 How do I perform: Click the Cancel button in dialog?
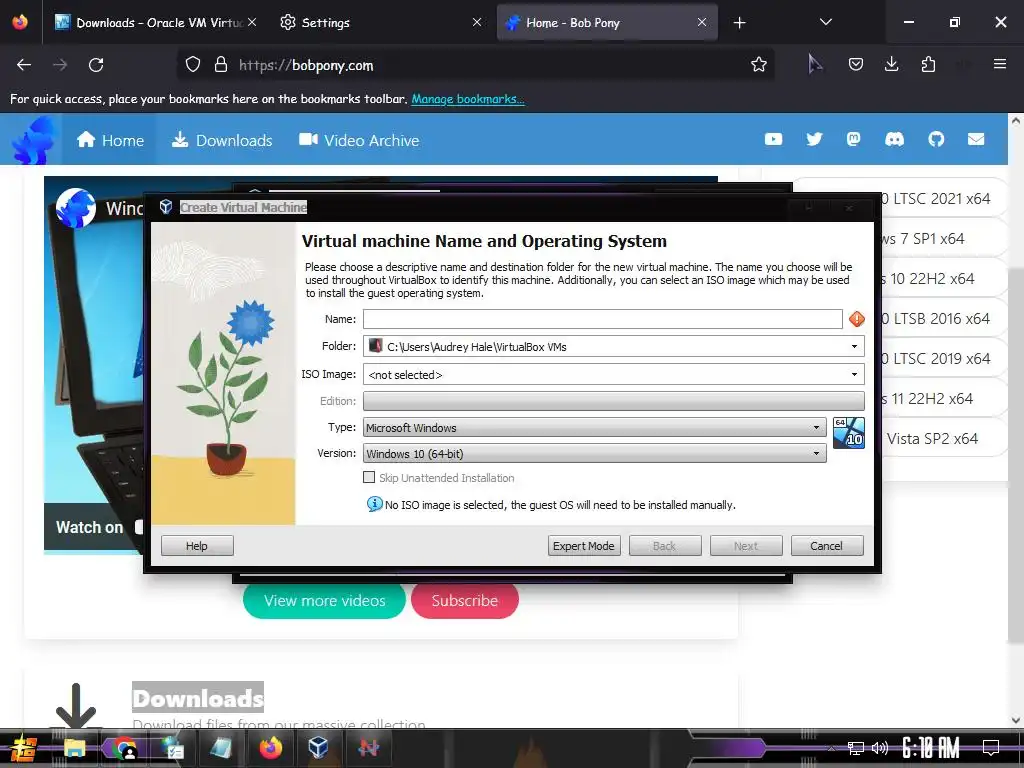point(827,546)
